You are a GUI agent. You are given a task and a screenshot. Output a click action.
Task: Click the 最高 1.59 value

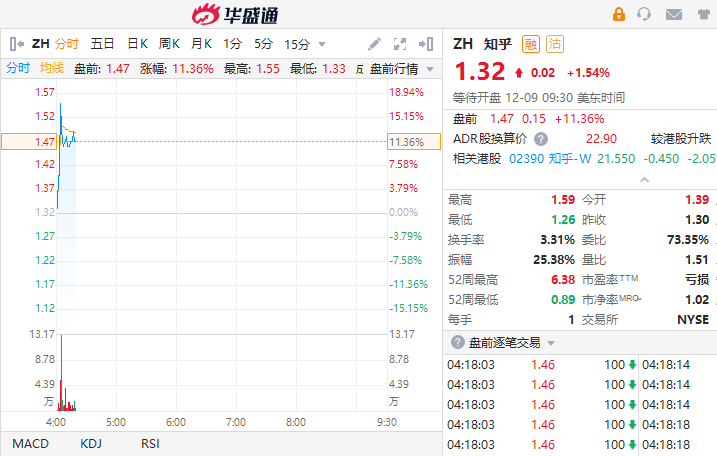563,200
